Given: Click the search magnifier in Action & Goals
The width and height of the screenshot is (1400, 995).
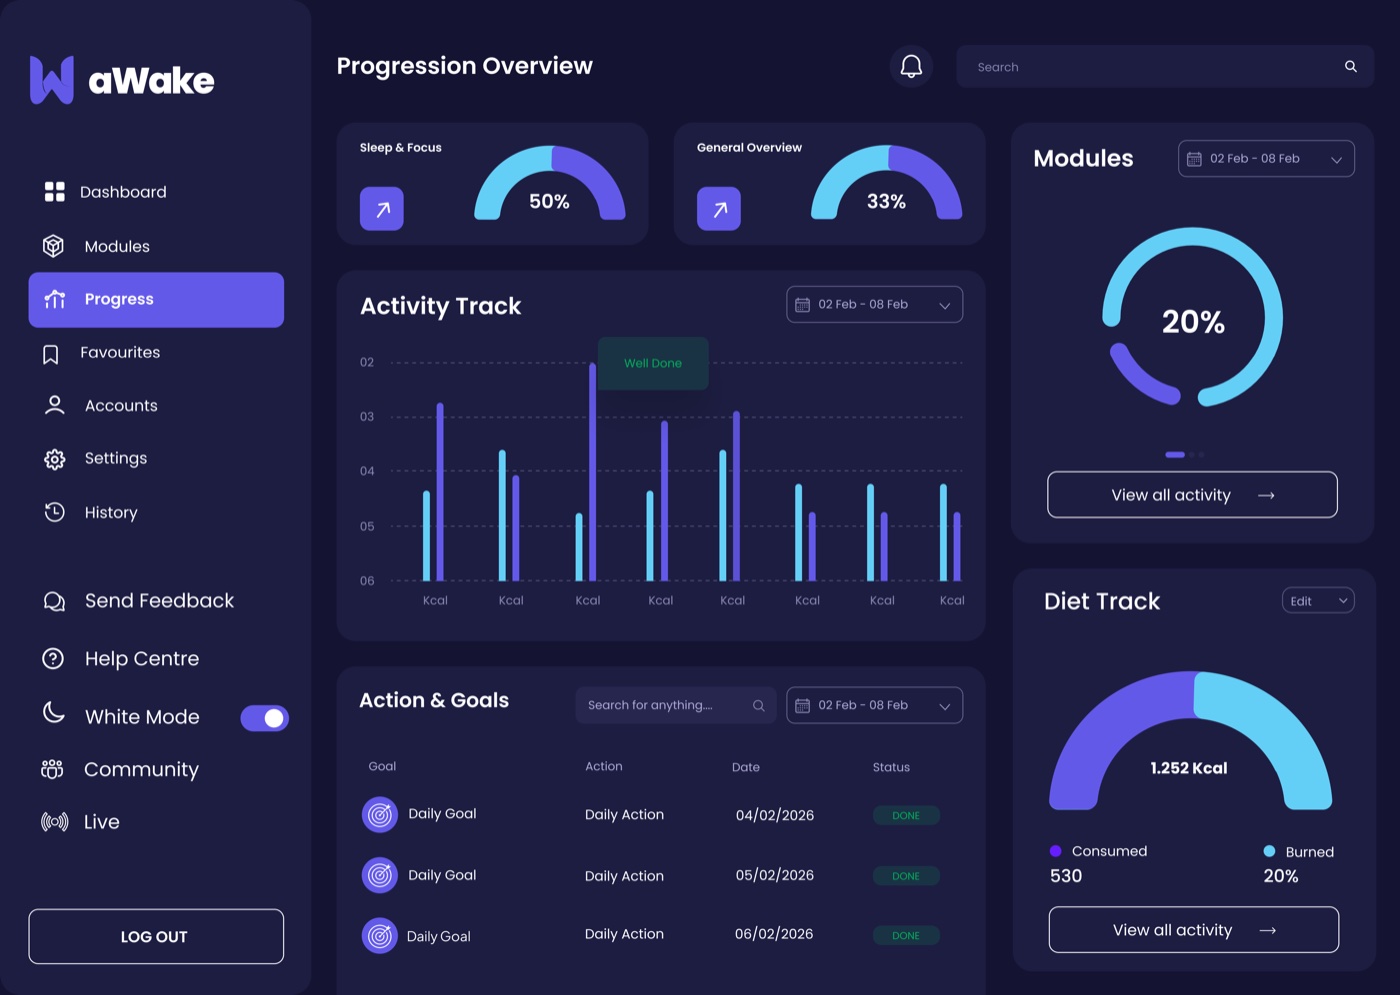Looking at the screenshot, I should [759, 705].
